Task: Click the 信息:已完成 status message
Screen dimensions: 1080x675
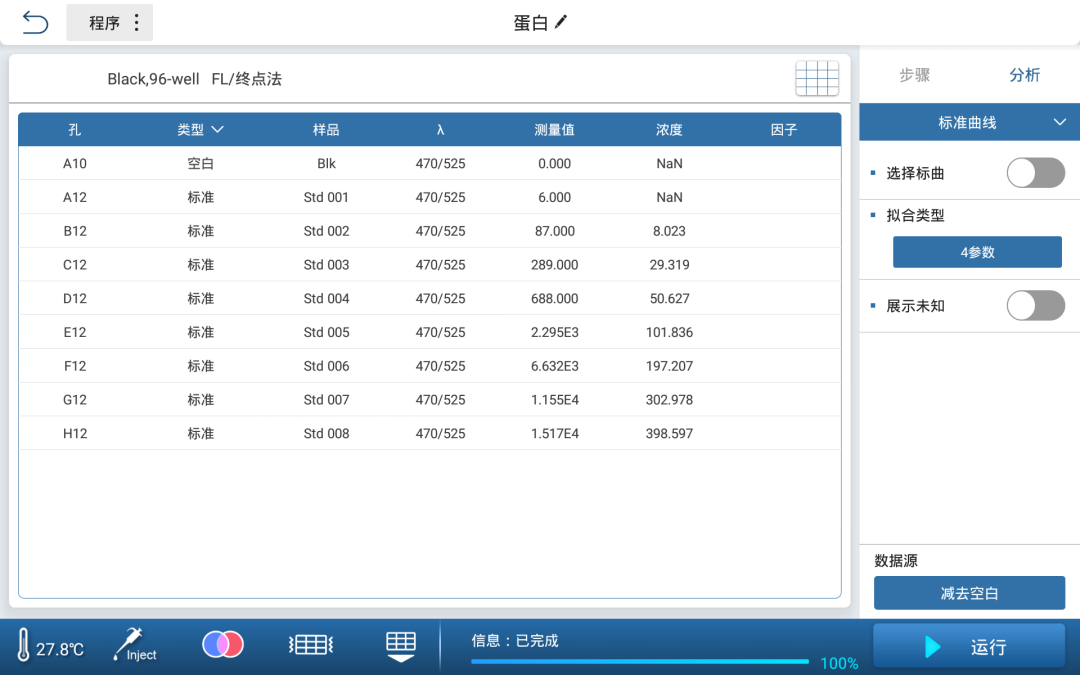Action: point(515,641)
